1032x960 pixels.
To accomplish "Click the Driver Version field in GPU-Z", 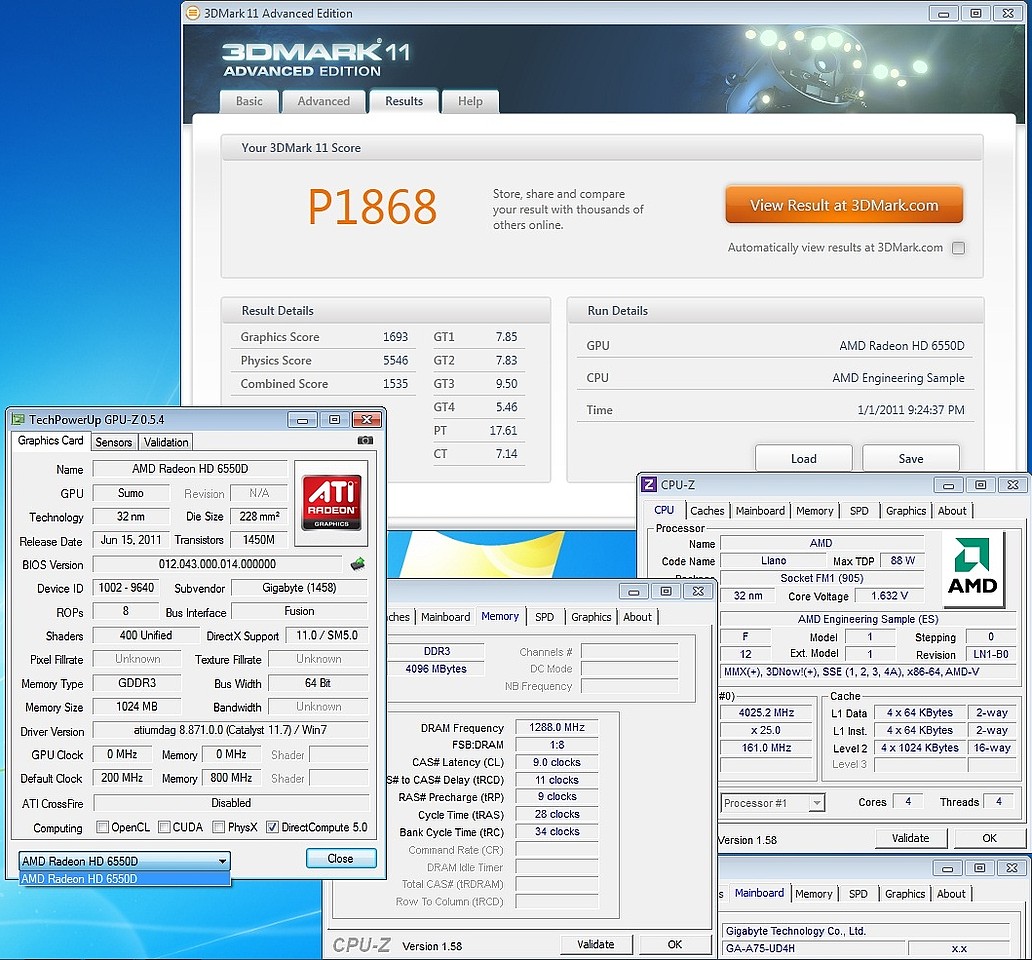I will [230, 730].
